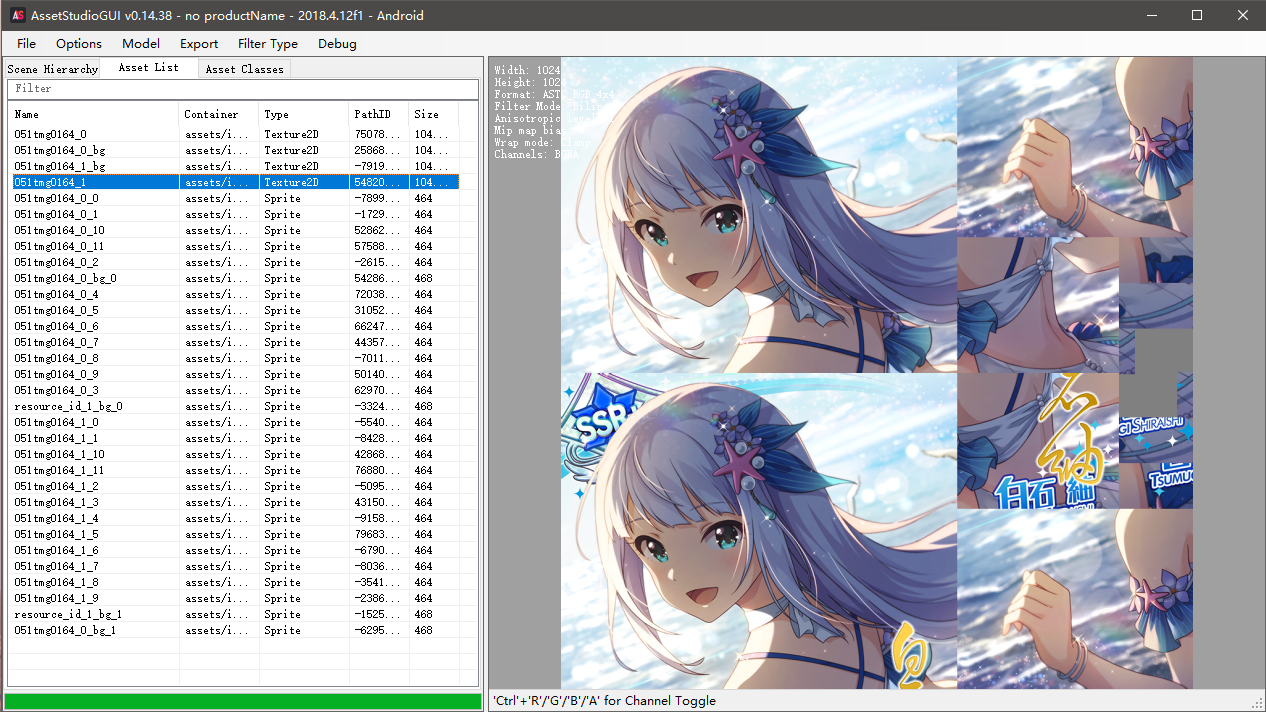Select the 051tmg0164_1_0 sprite row
This screenshot has width=1266, height=712.
235,422
